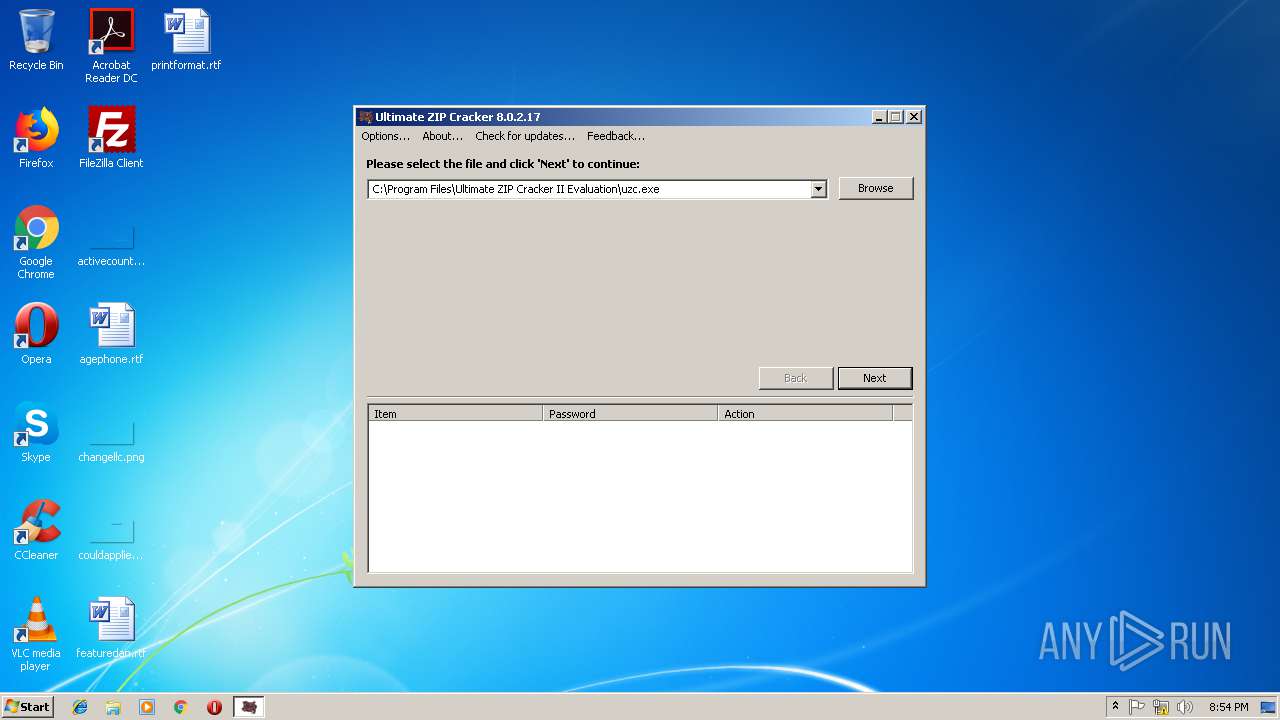Click Ultimate ZIP Cracker title bar icon
Screen dimensions: 1280x720
pos(366,117)
